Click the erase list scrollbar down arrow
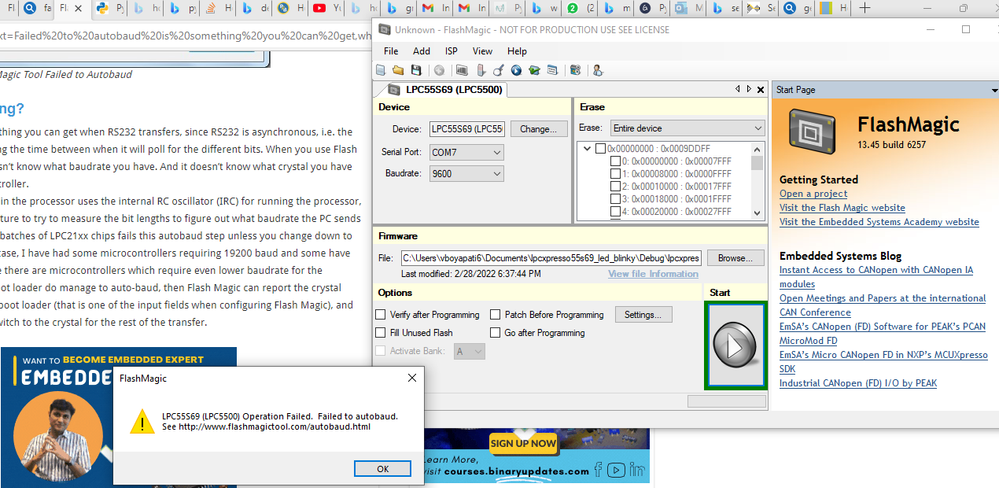Image resolution: width=999 pixels, height=488 pixels. click(757, 213)
